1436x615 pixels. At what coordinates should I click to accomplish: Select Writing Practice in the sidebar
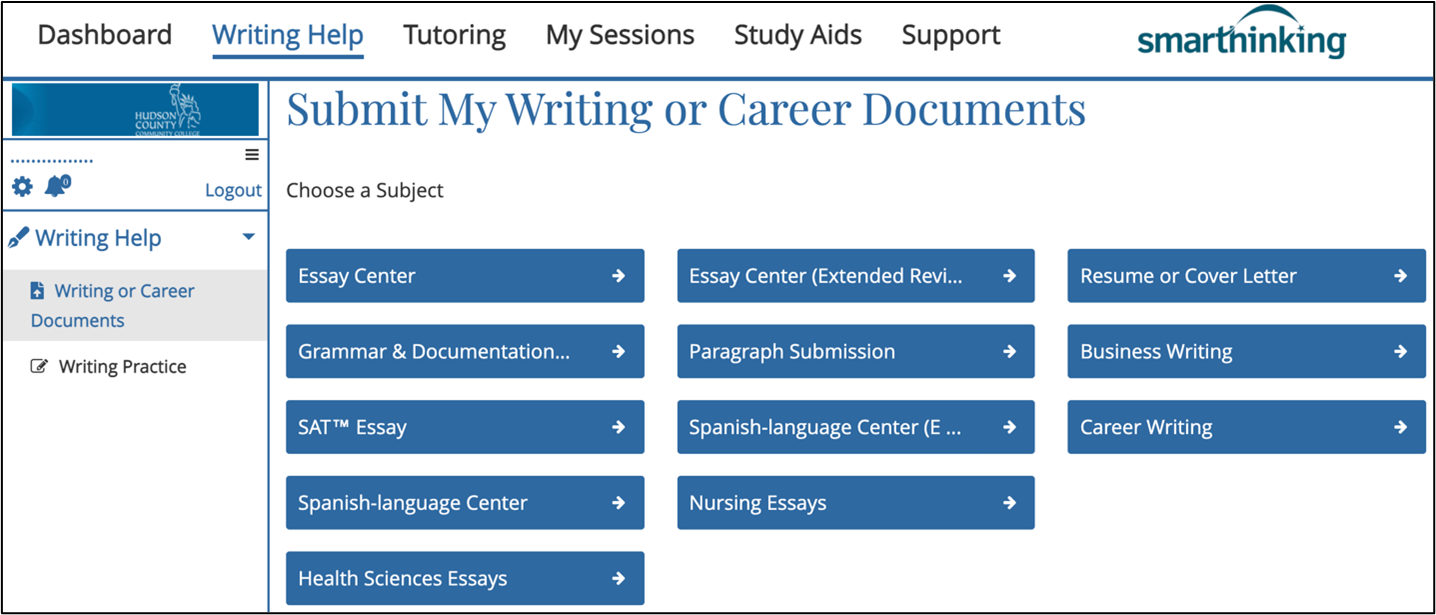point(123,366)
